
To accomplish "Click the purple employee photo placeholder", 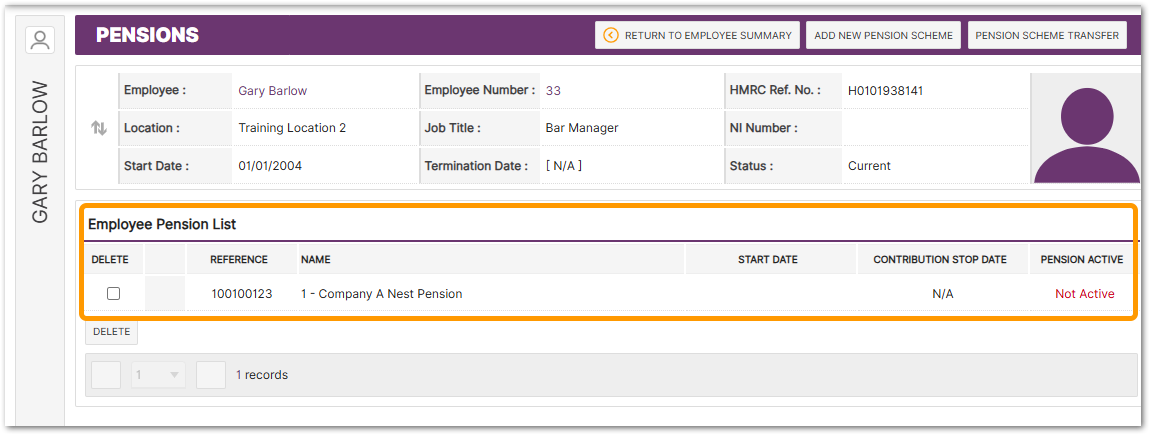I will pos(1085,129).
